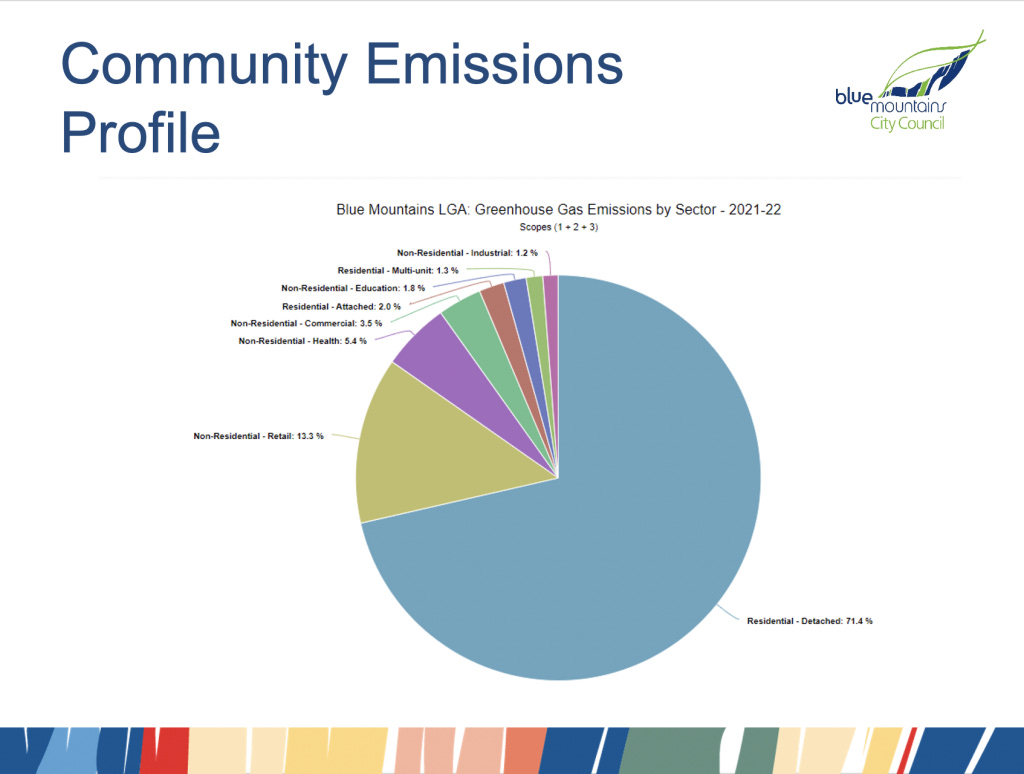Click the 'Community Emissions Profile' slide heading

pyautogui.click(x=342, y=97)
